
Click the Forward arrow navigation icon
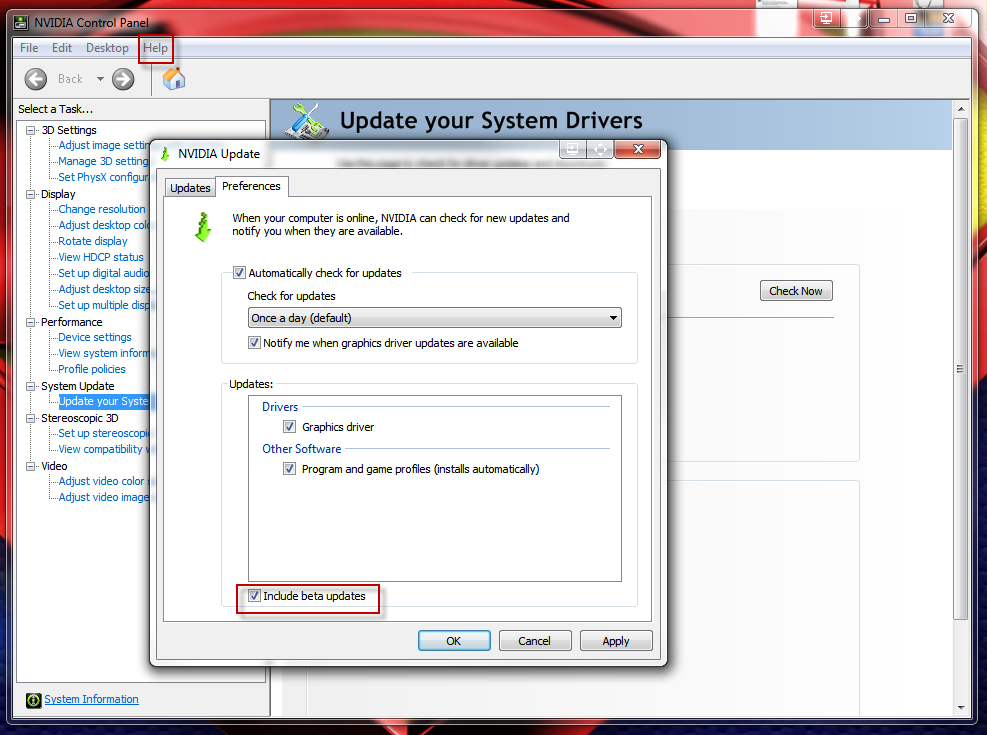pyautogui.click(x=123, y=79)
